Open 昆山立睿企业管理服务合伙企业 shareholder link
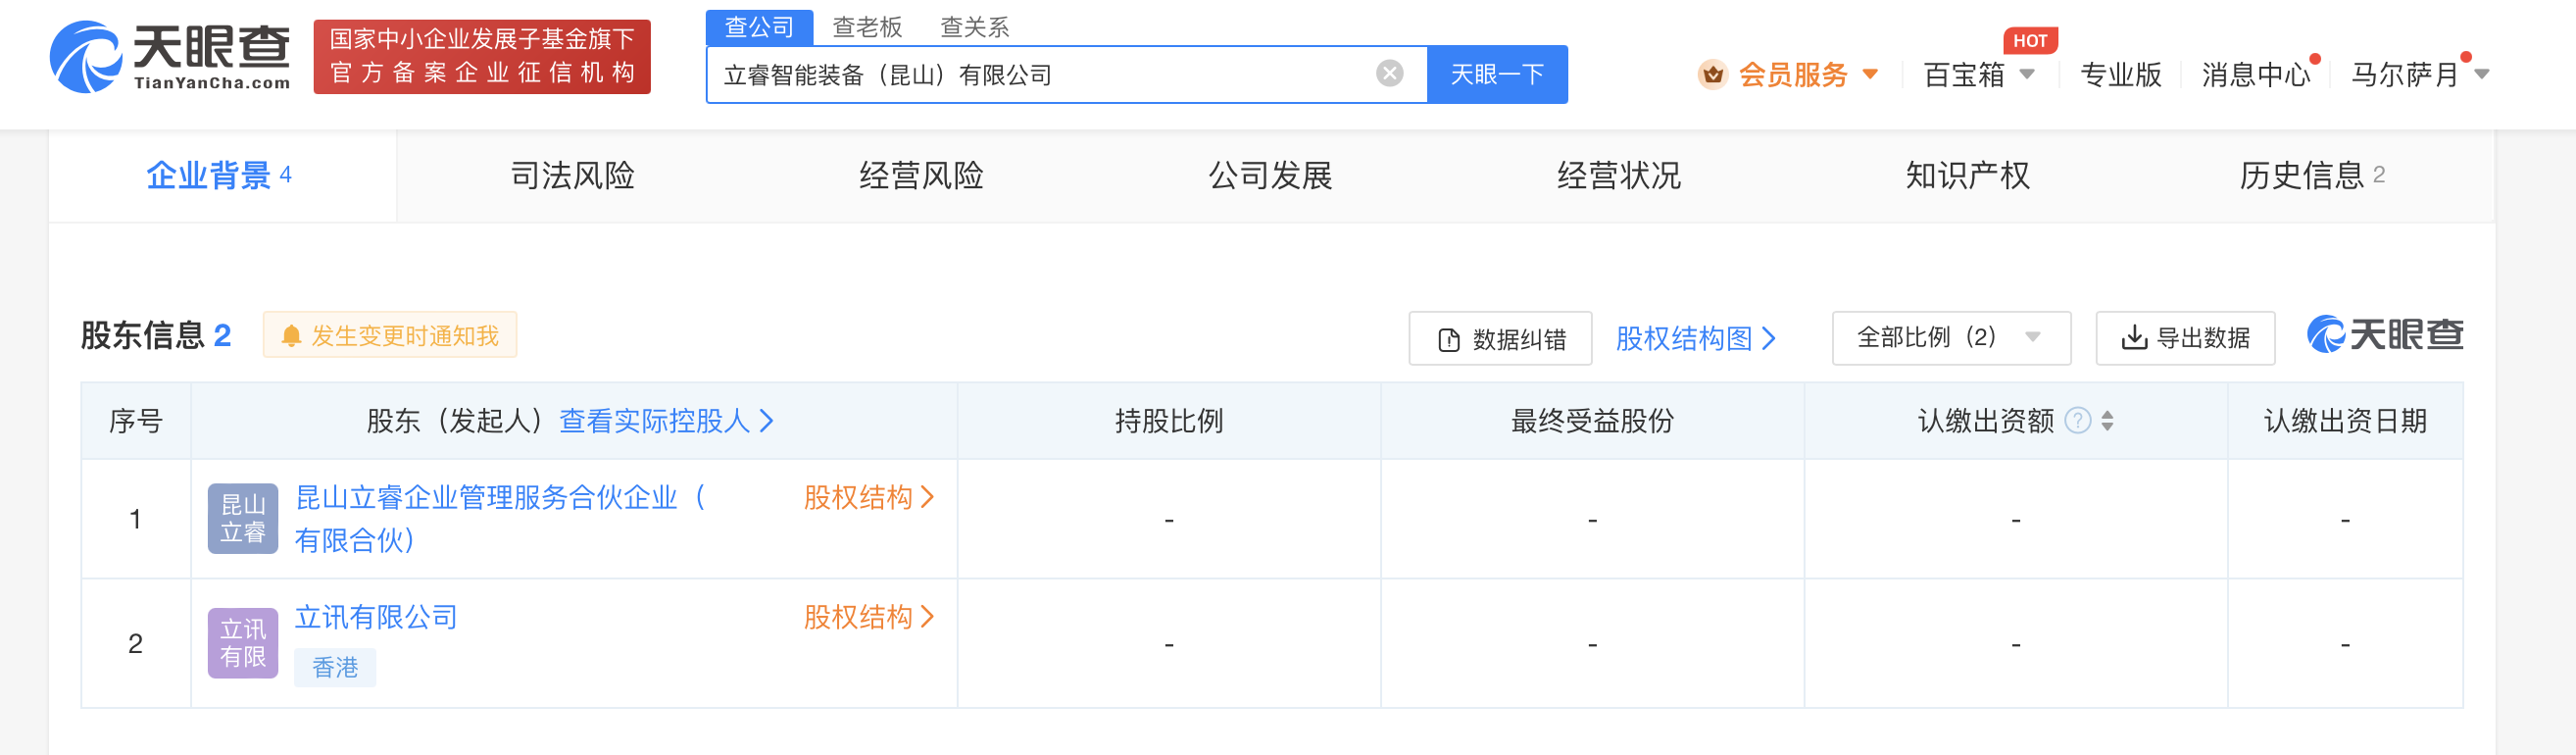Image resolution: width=2576 pixels, height=755 pixels. (500, 518)
